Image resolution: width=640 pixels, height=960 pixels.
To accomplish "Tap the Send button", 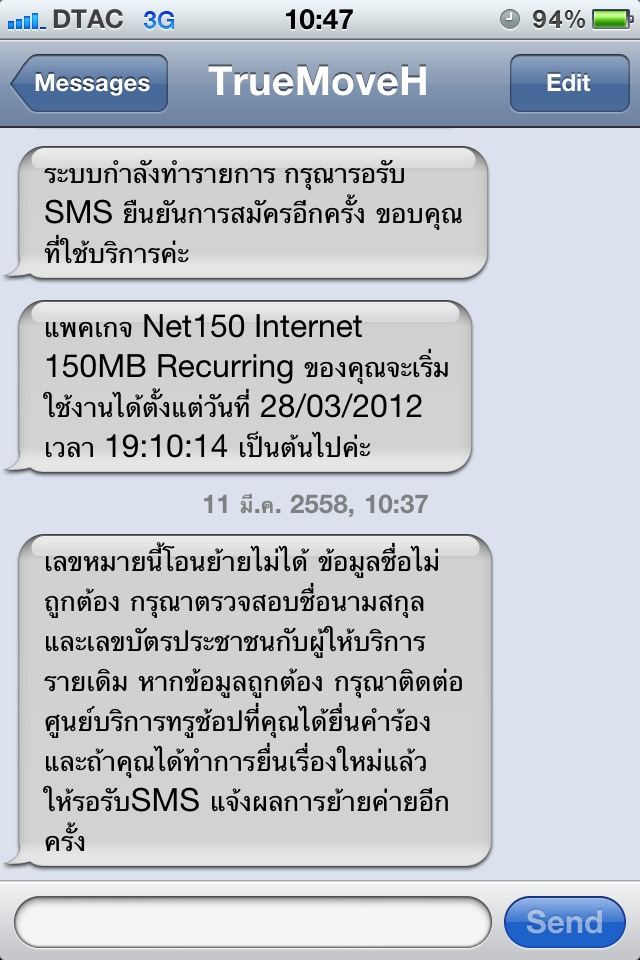I will (565, 922).
